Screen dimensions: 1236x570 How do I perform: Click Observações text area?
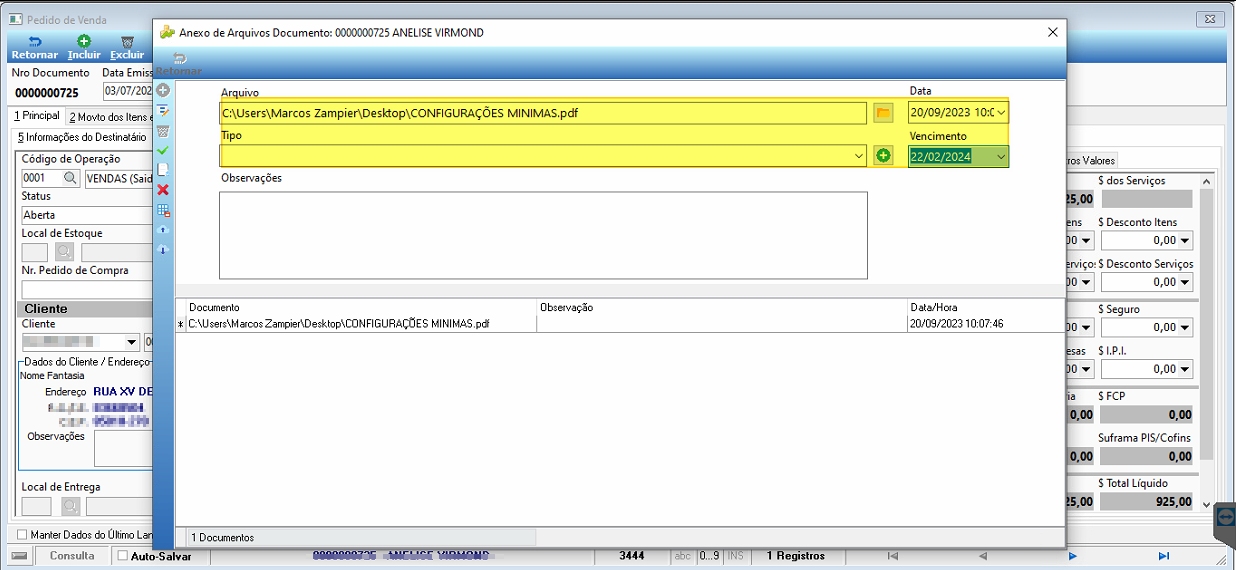click(x=543, y=235)
